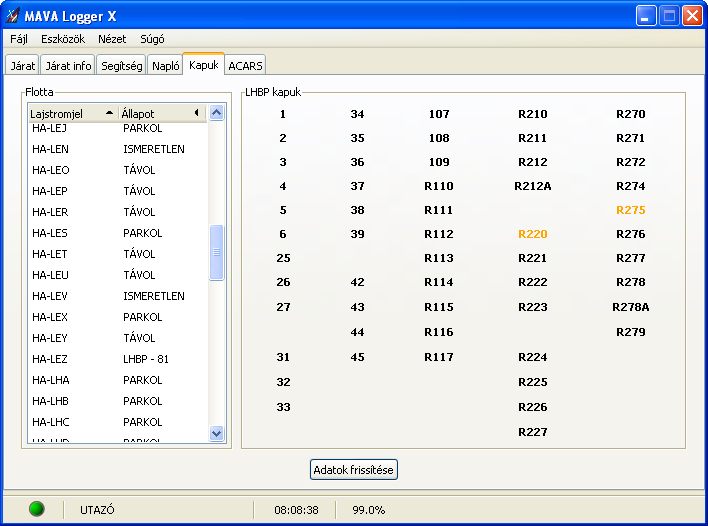This screenshot has width=708, height=526.
Task: Click the orange R220 gate label
Action: coord(532,234)
